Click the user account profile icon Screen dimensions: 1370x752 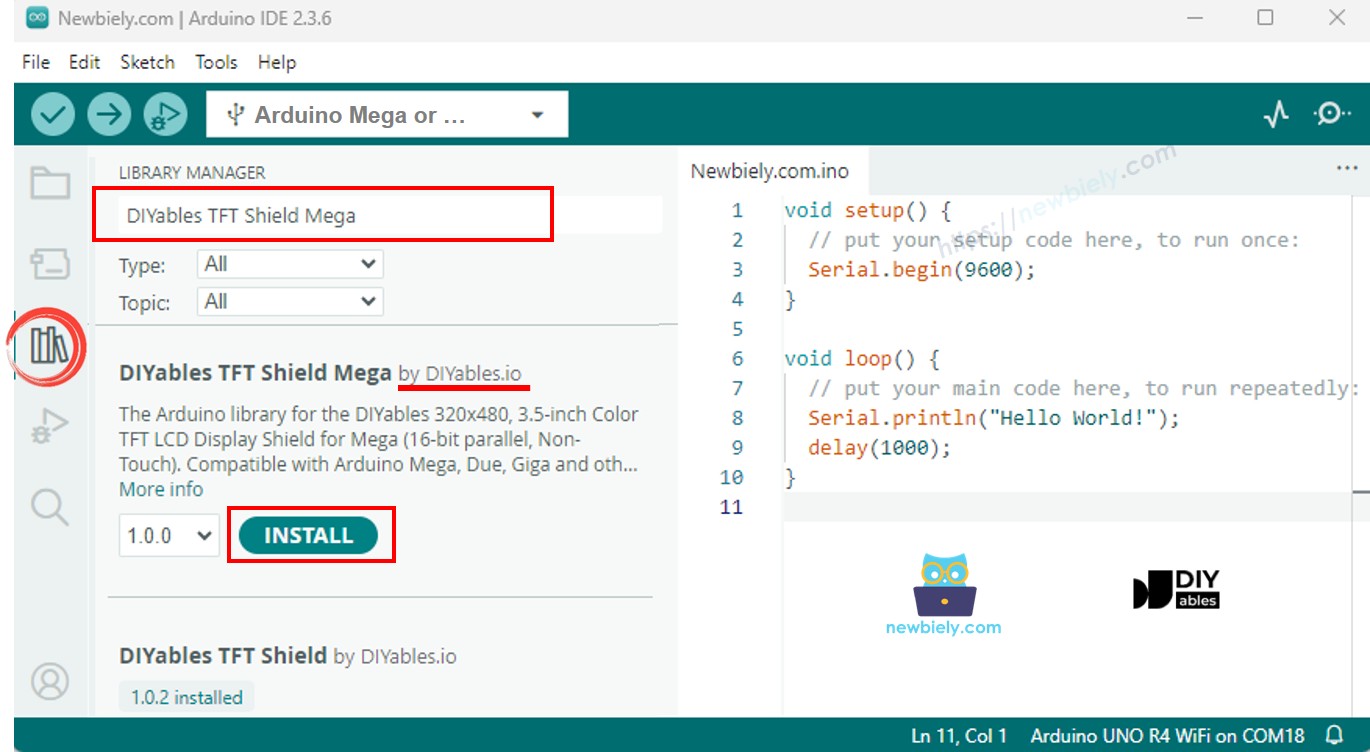[x=50, y=681]
